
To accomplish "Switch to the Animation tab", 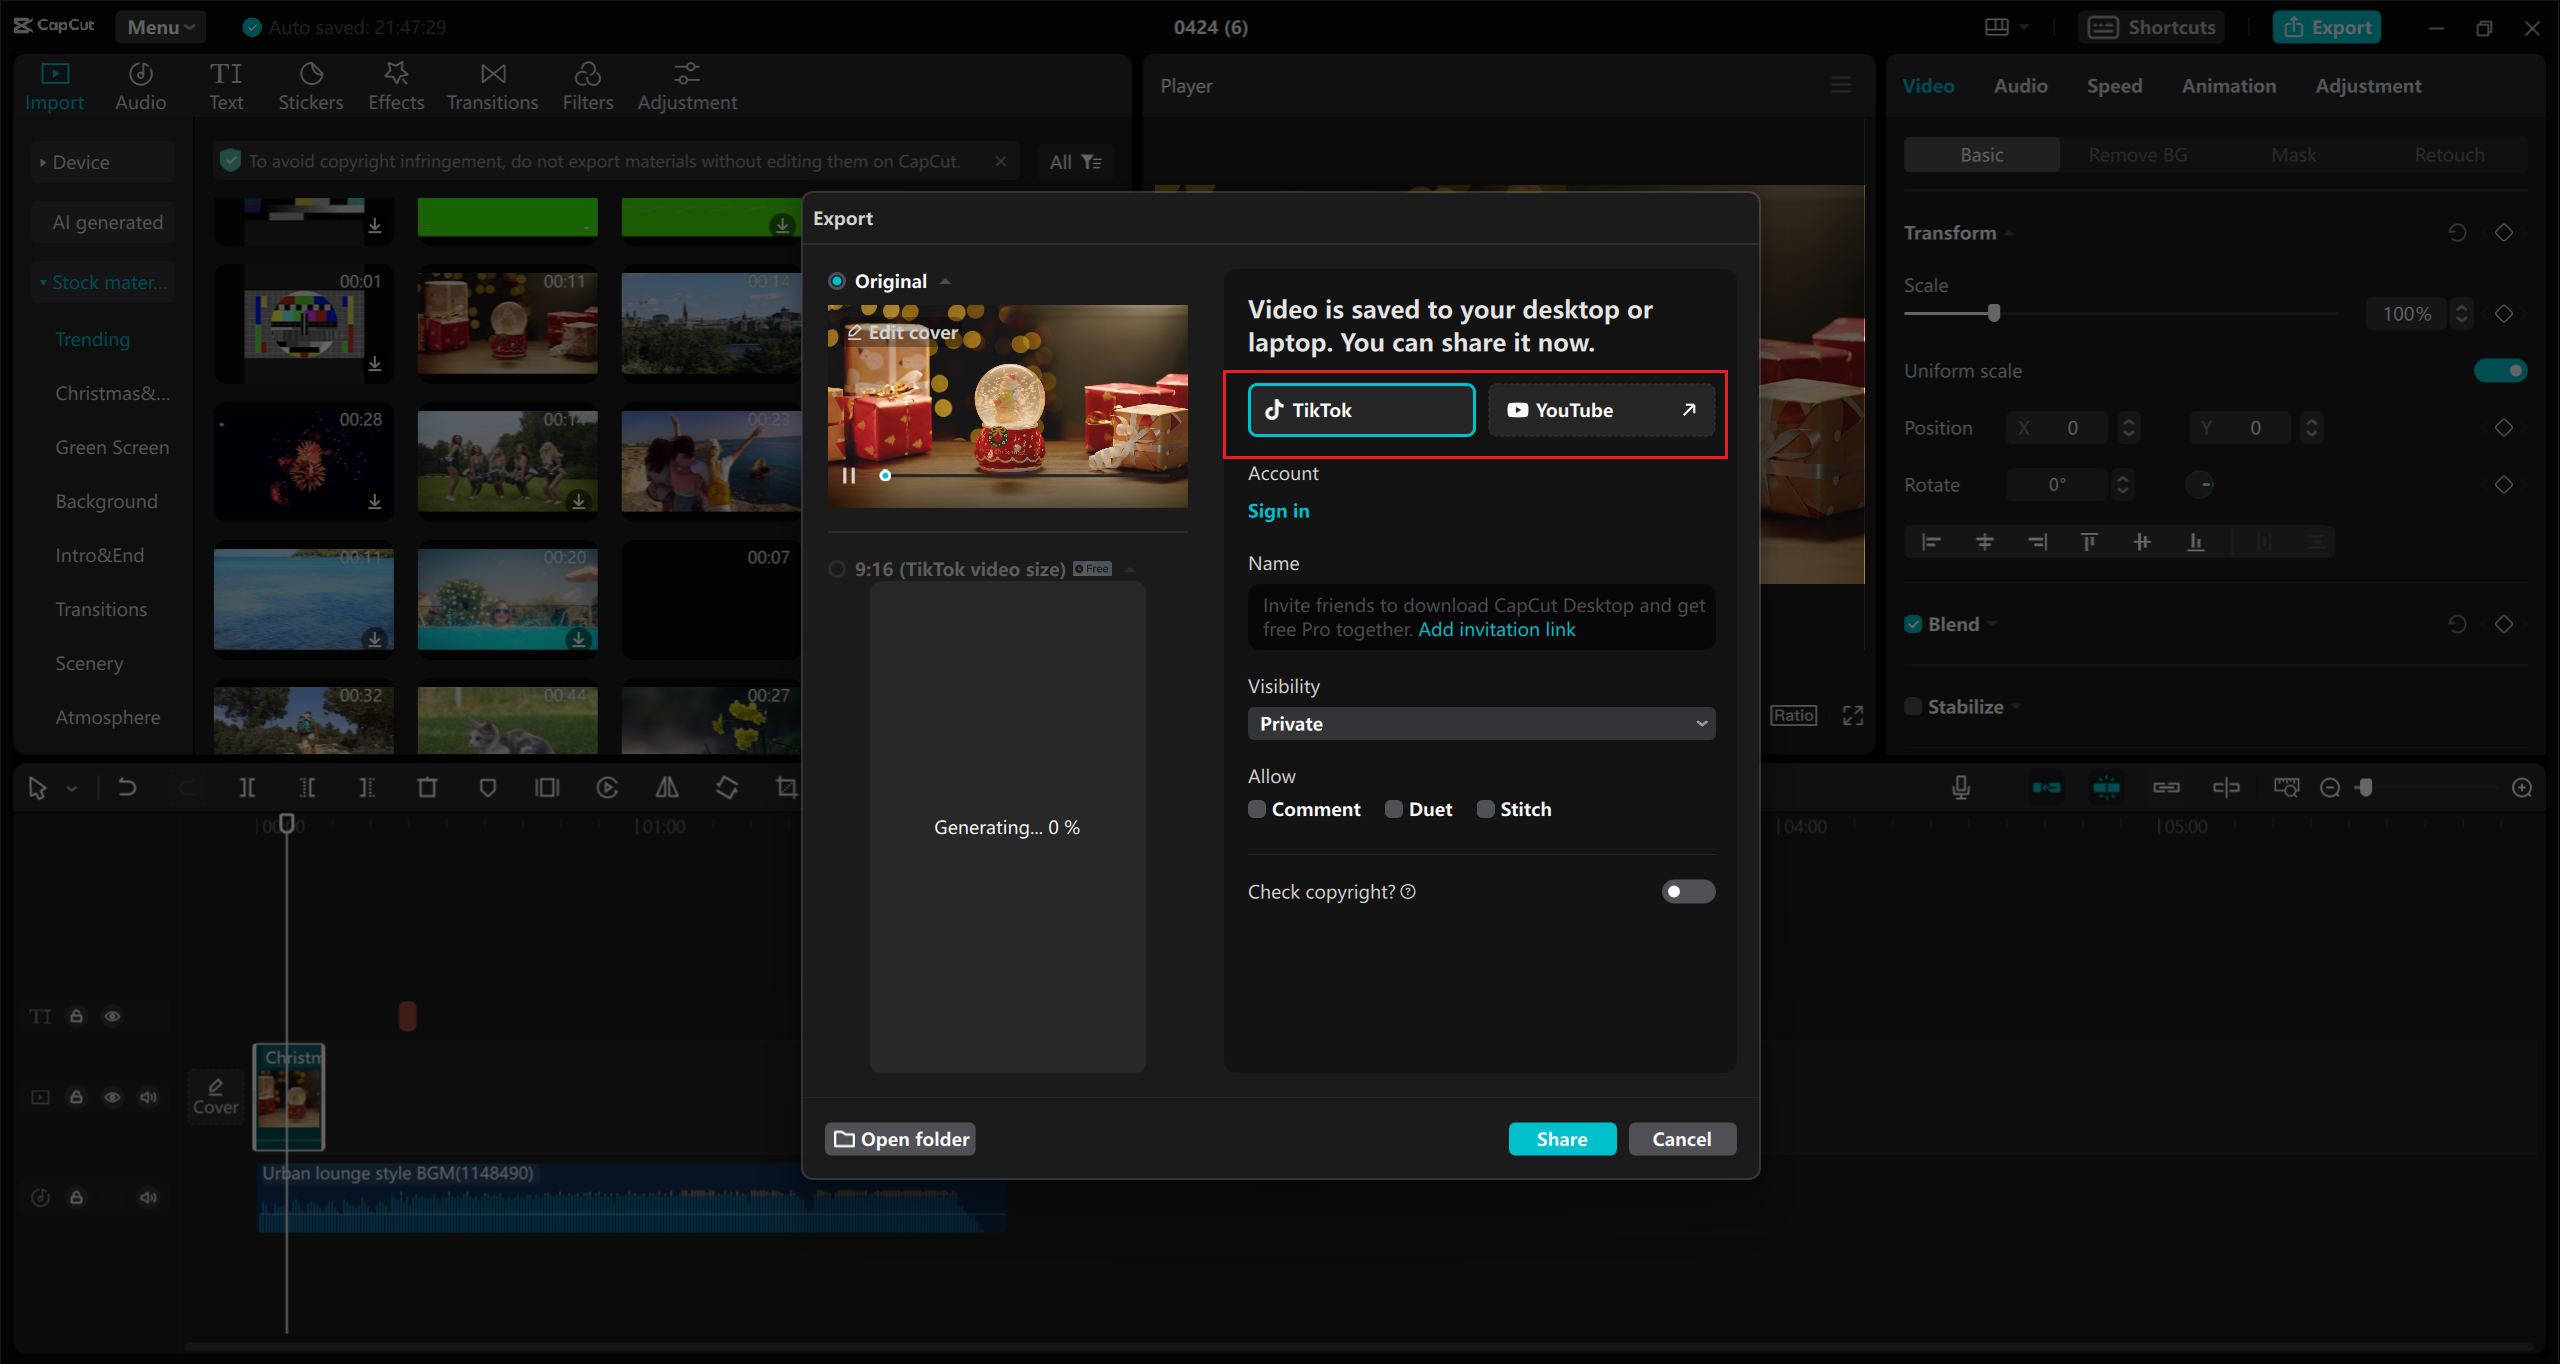I will [x=2228, y=86].
